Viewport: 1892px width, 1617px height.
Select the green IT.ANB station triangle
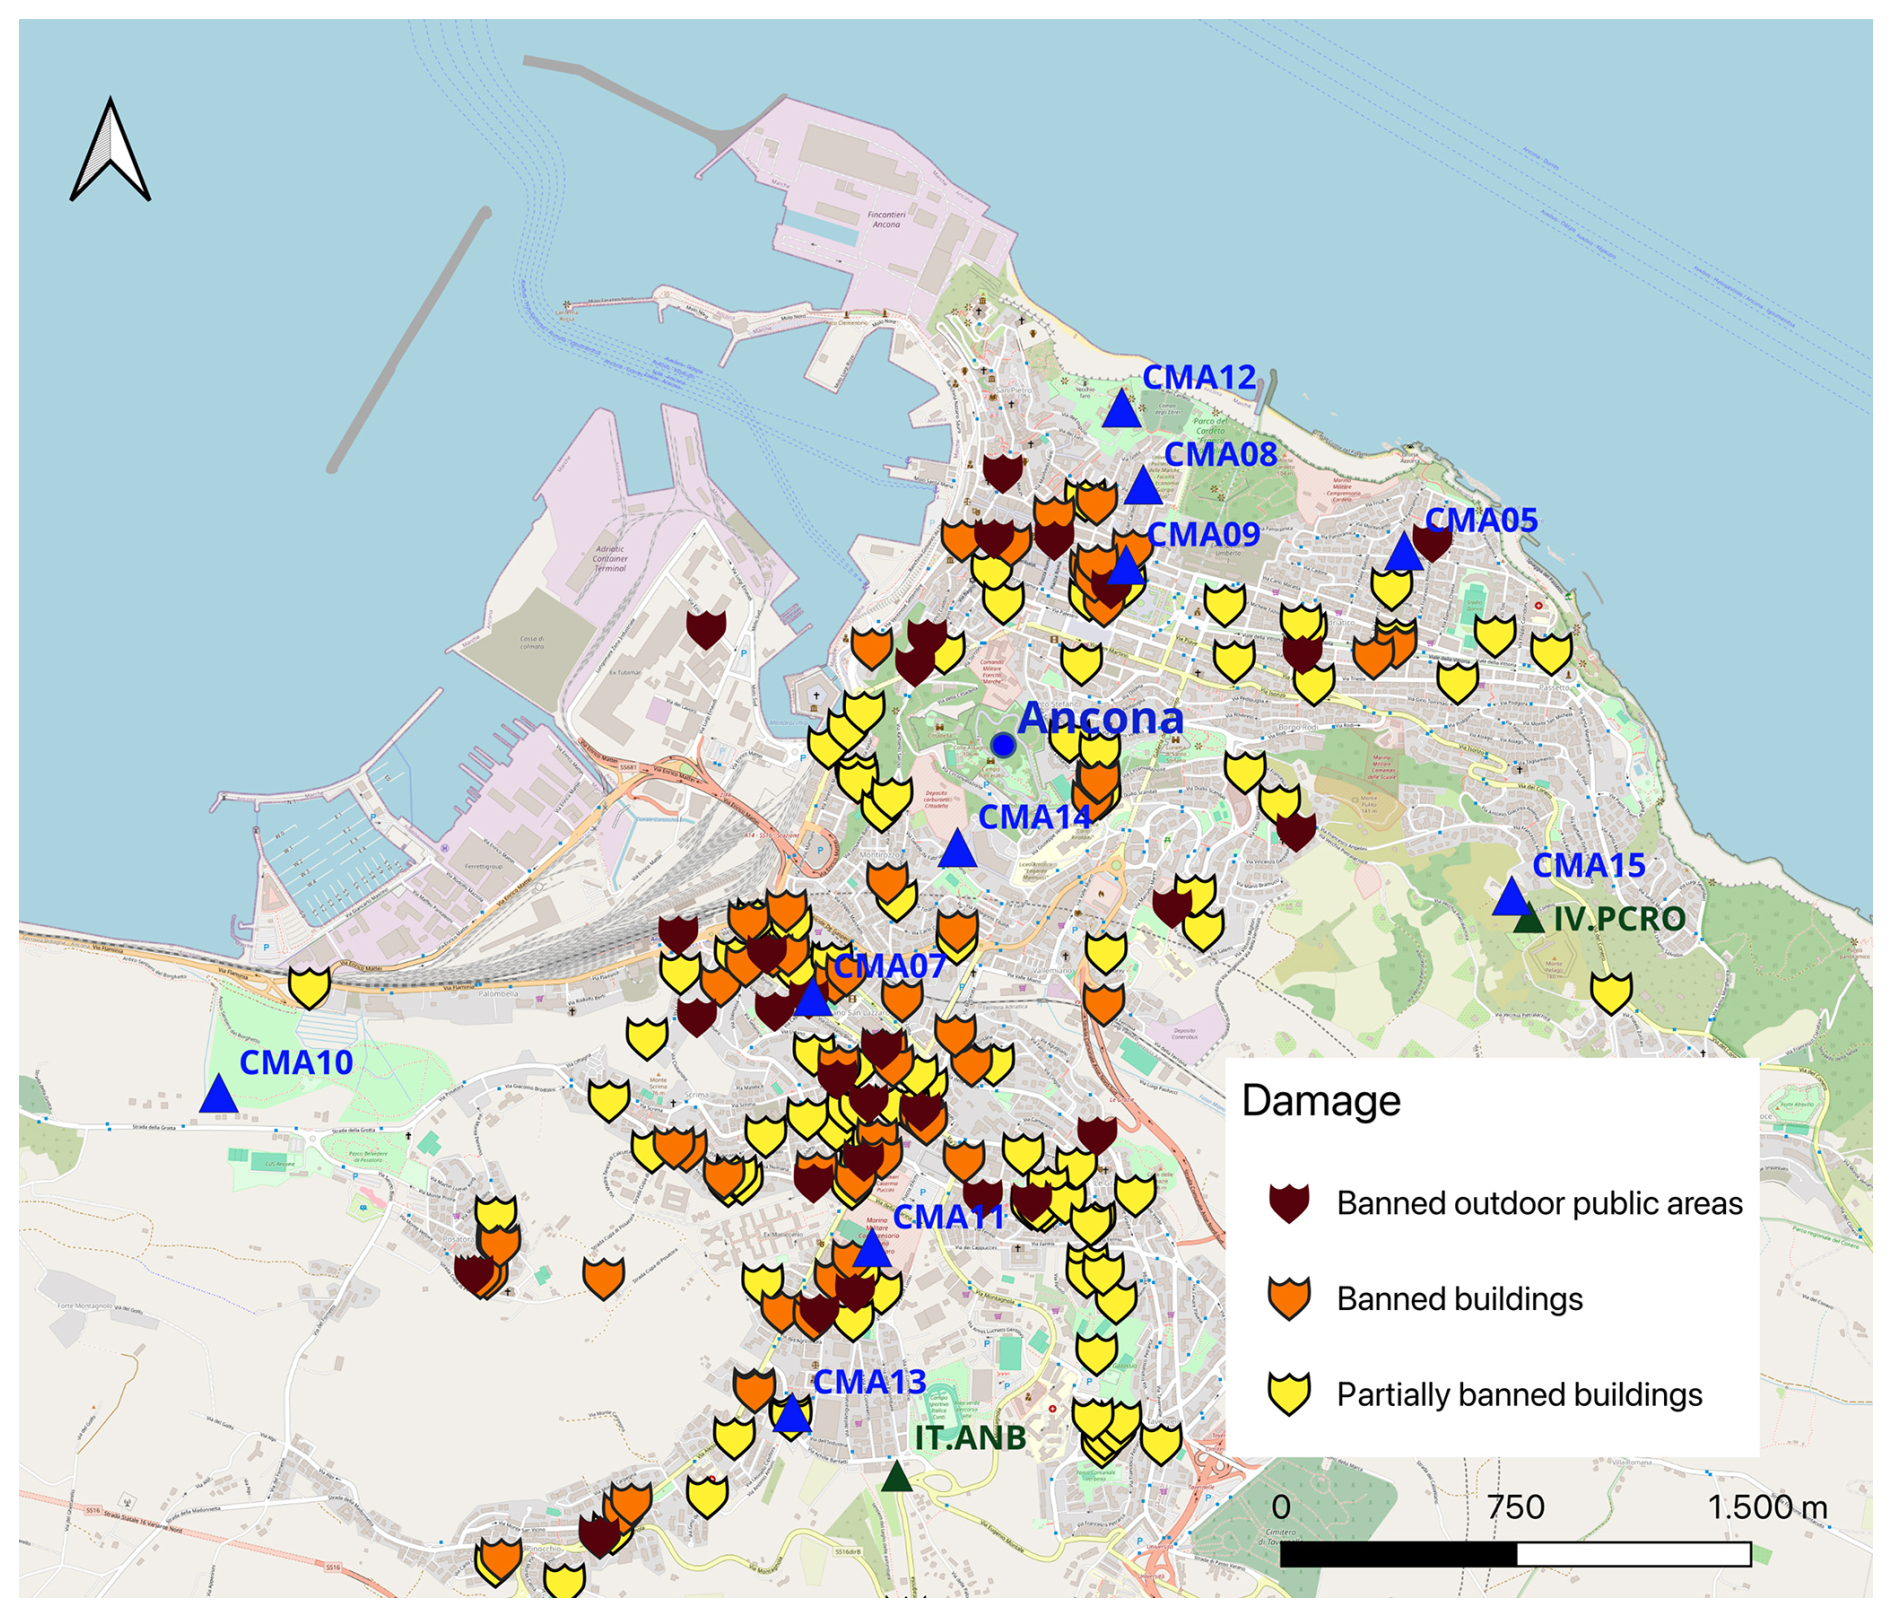(x=897, y=1477)
